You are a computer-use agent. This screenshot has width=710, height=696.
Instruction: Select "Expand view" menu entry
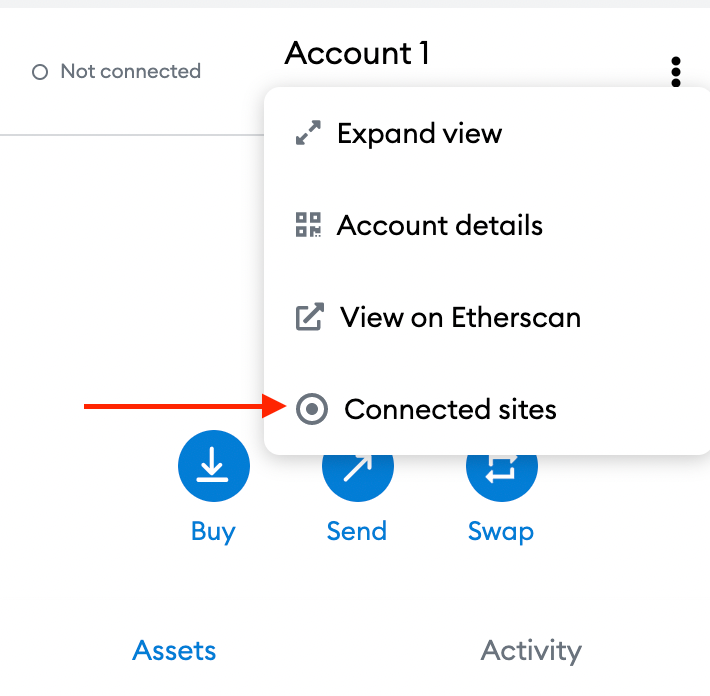(x=419, y=134)
